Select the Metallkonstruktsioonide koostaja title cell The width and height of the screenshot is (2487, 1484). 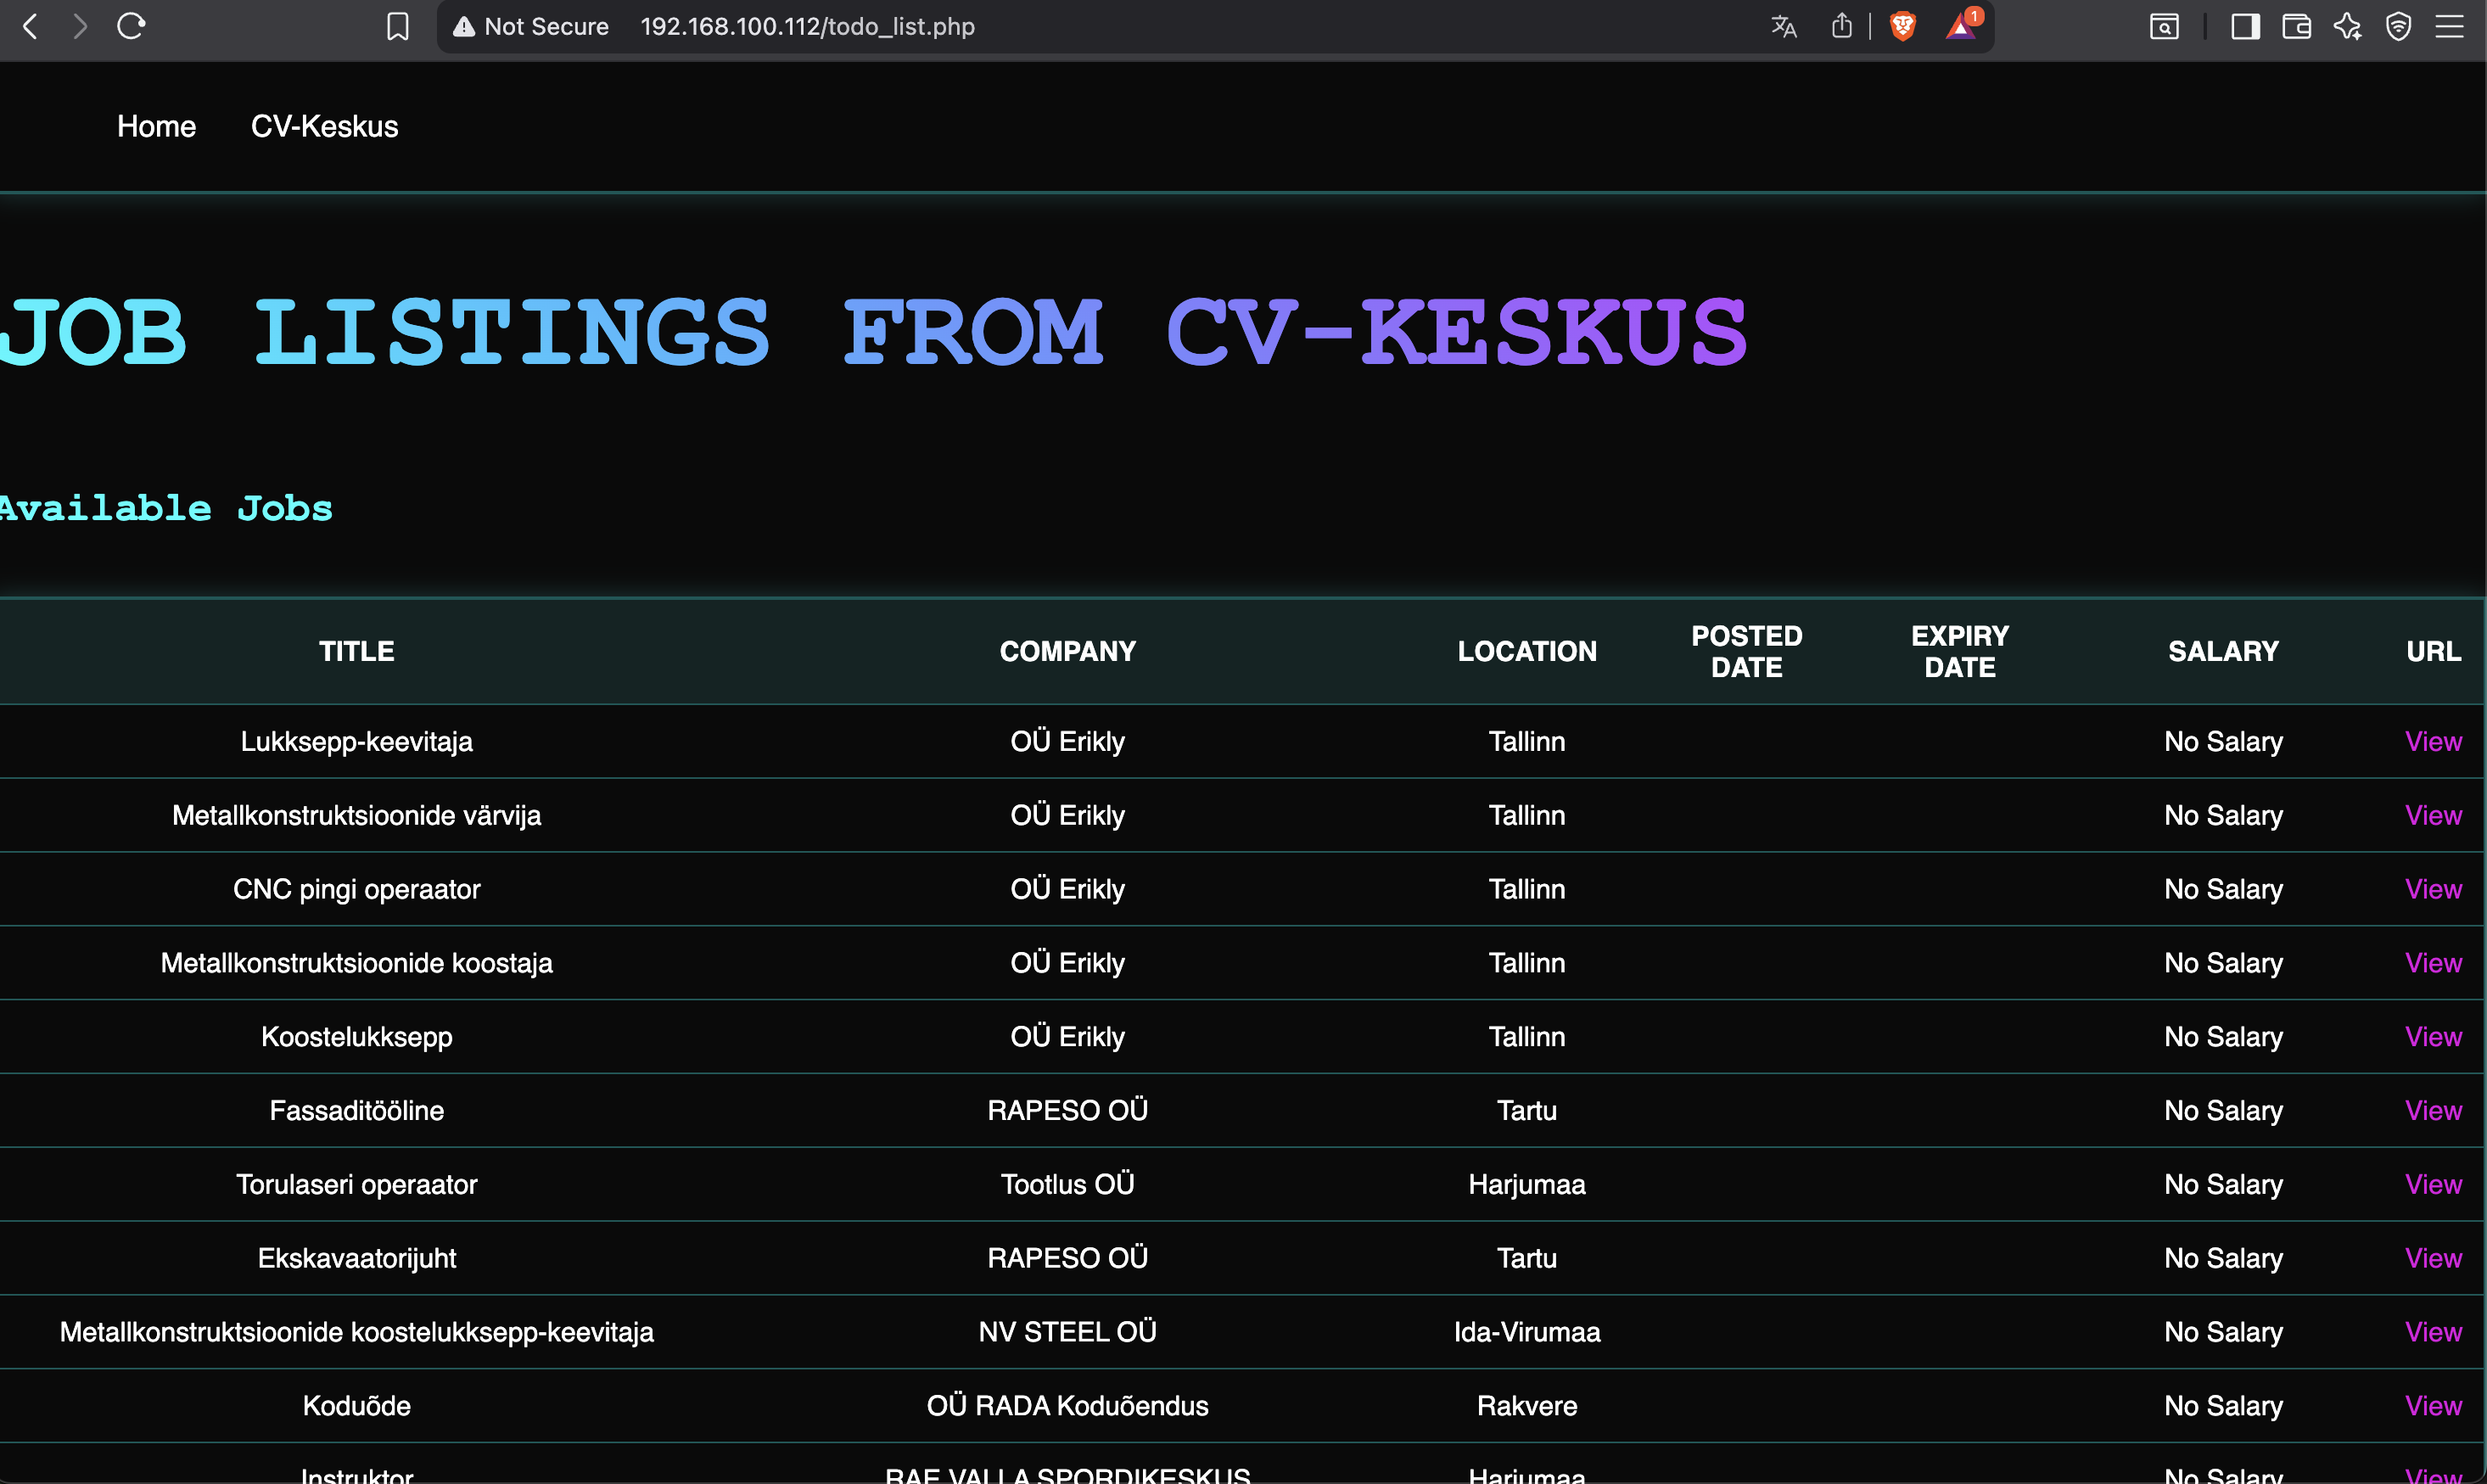(x=357, y=963)
